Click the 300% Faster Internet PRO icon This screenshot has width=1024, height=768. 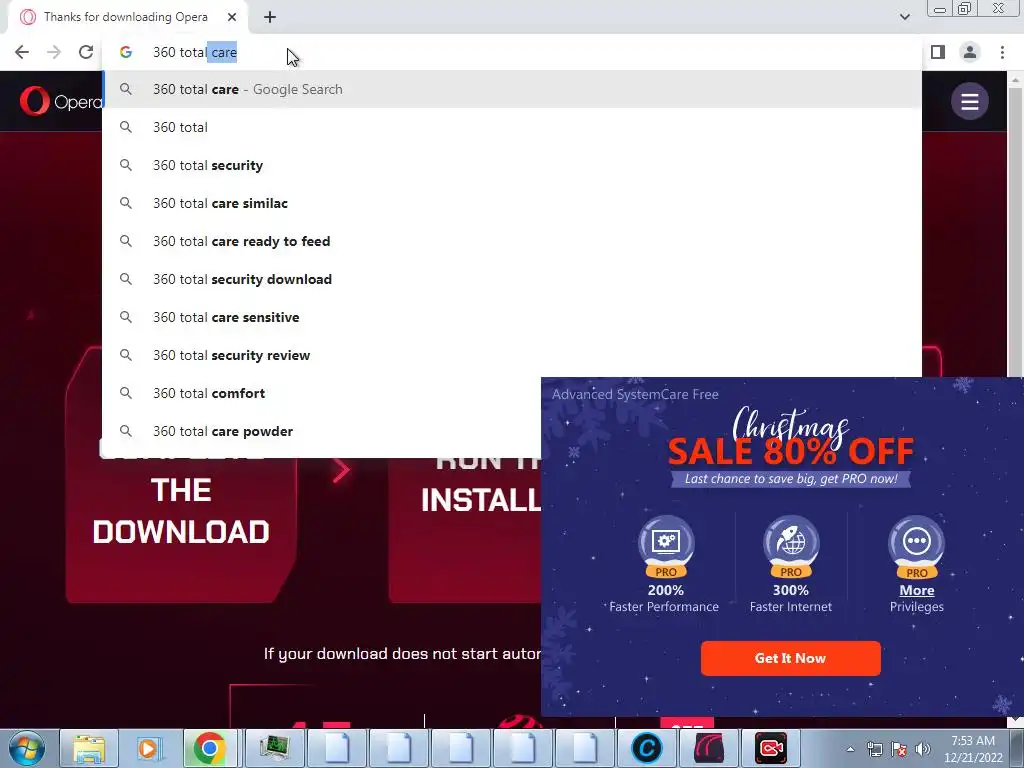pos(791,547)
